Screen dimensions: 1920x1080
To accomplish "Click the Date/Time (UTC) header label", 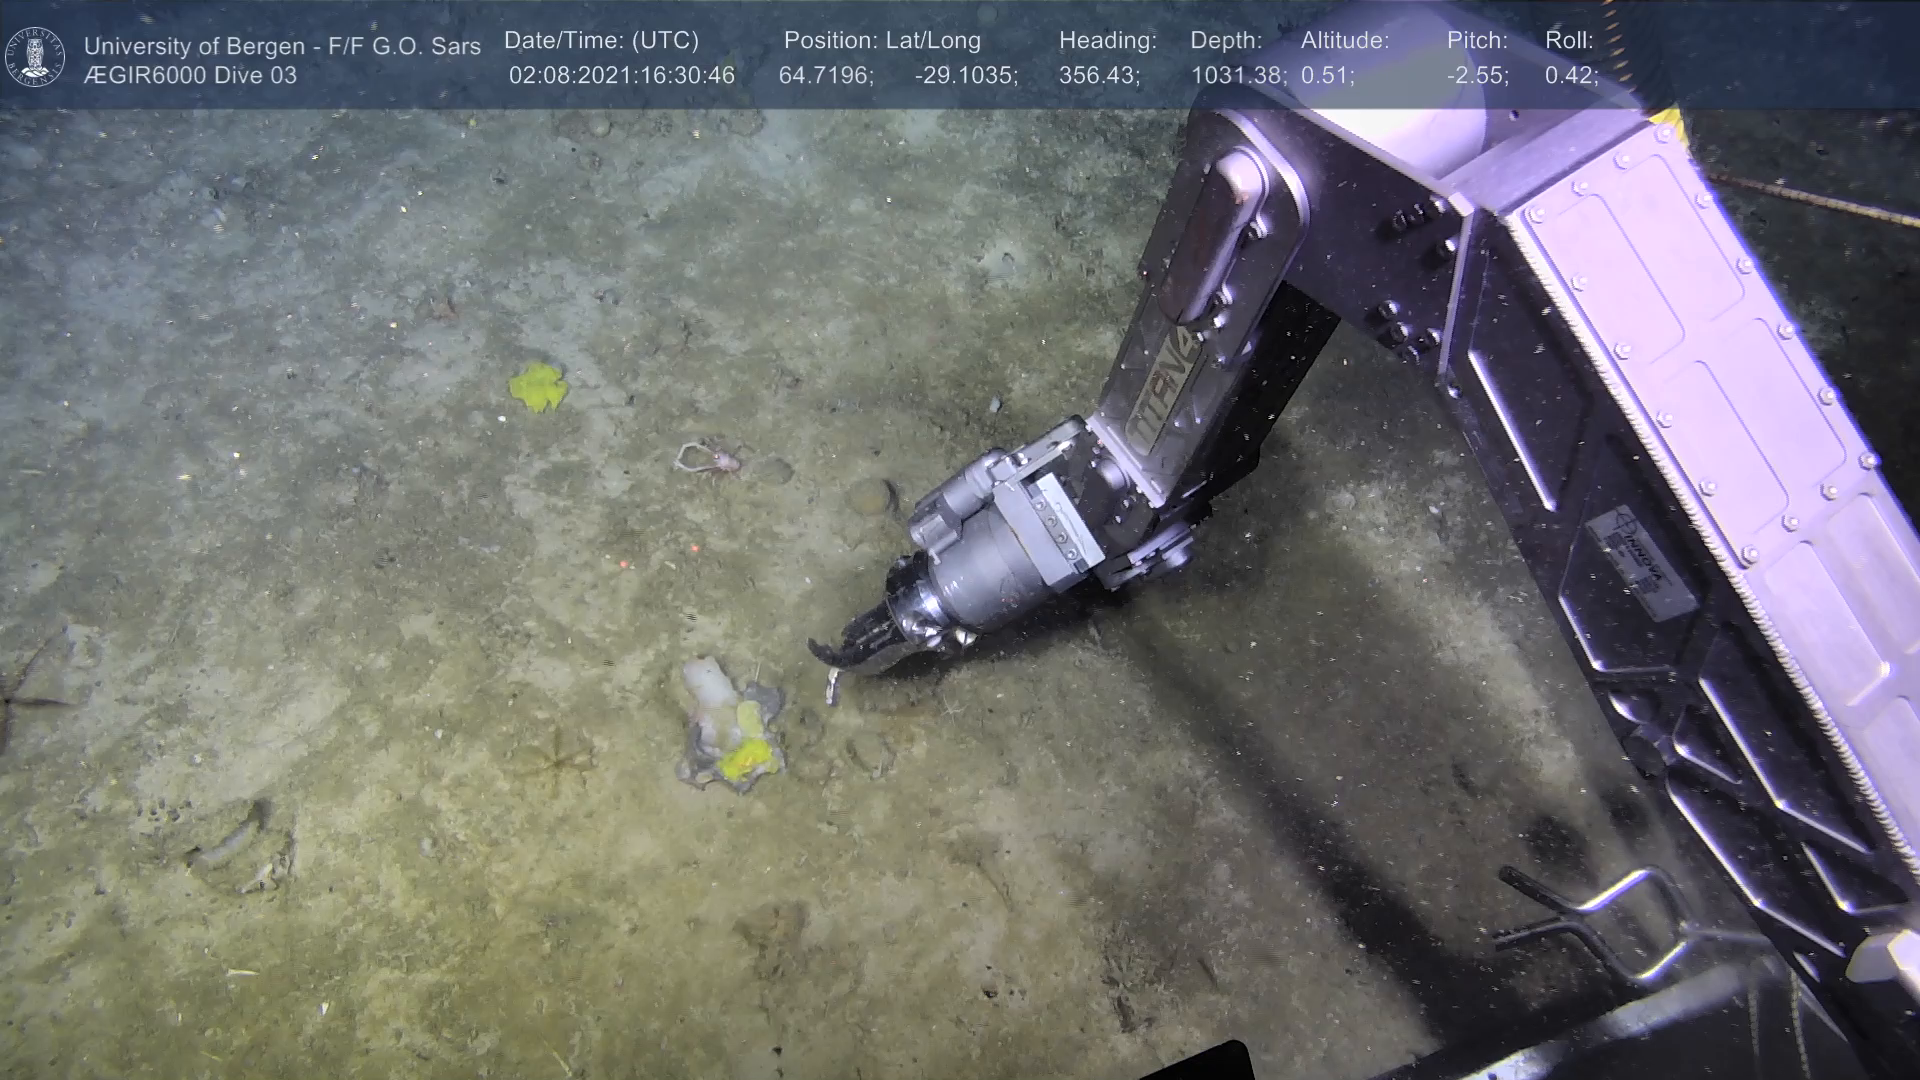I will (601, 41).
